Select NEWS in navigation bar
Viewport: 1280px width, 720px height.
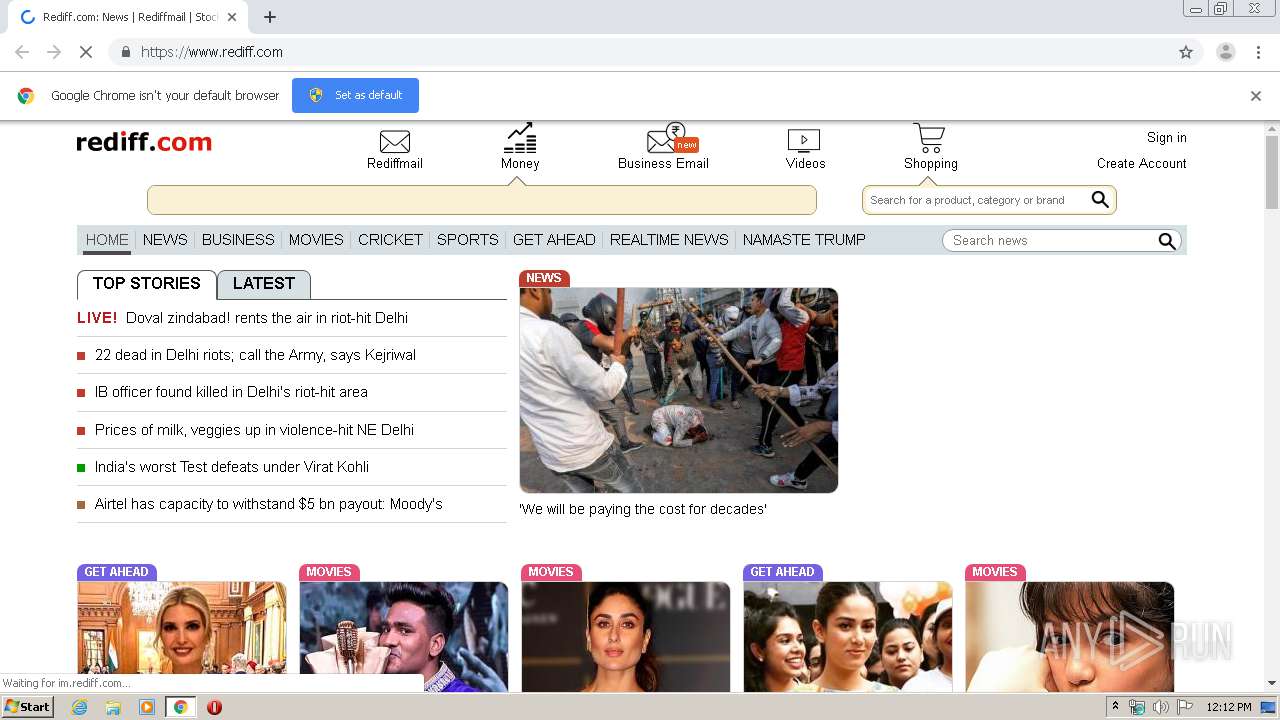pyautogui.click(x=165, y=240)
